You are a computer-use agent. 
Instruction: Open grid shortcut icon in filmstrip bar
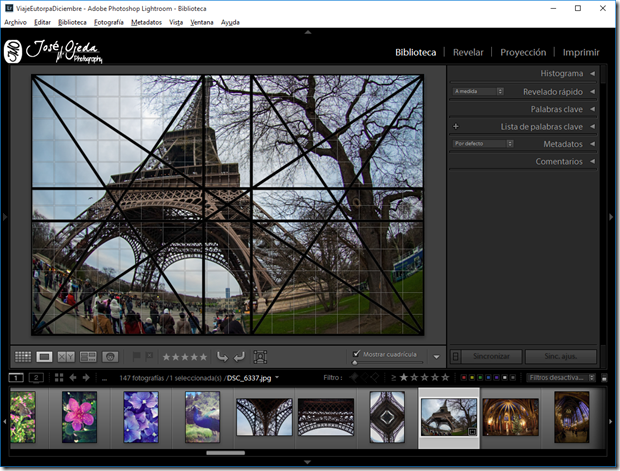[59, 378]
